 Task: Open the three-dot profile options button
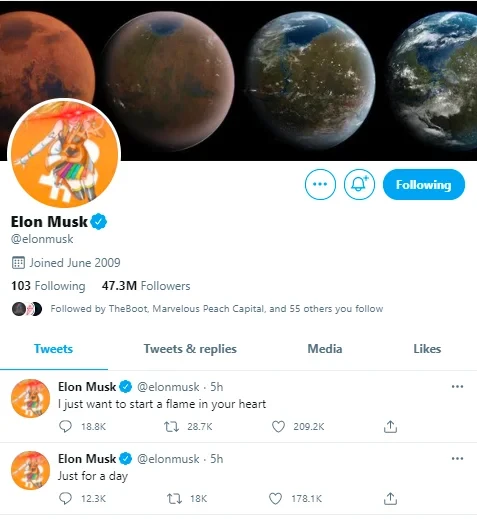point(320,184)
